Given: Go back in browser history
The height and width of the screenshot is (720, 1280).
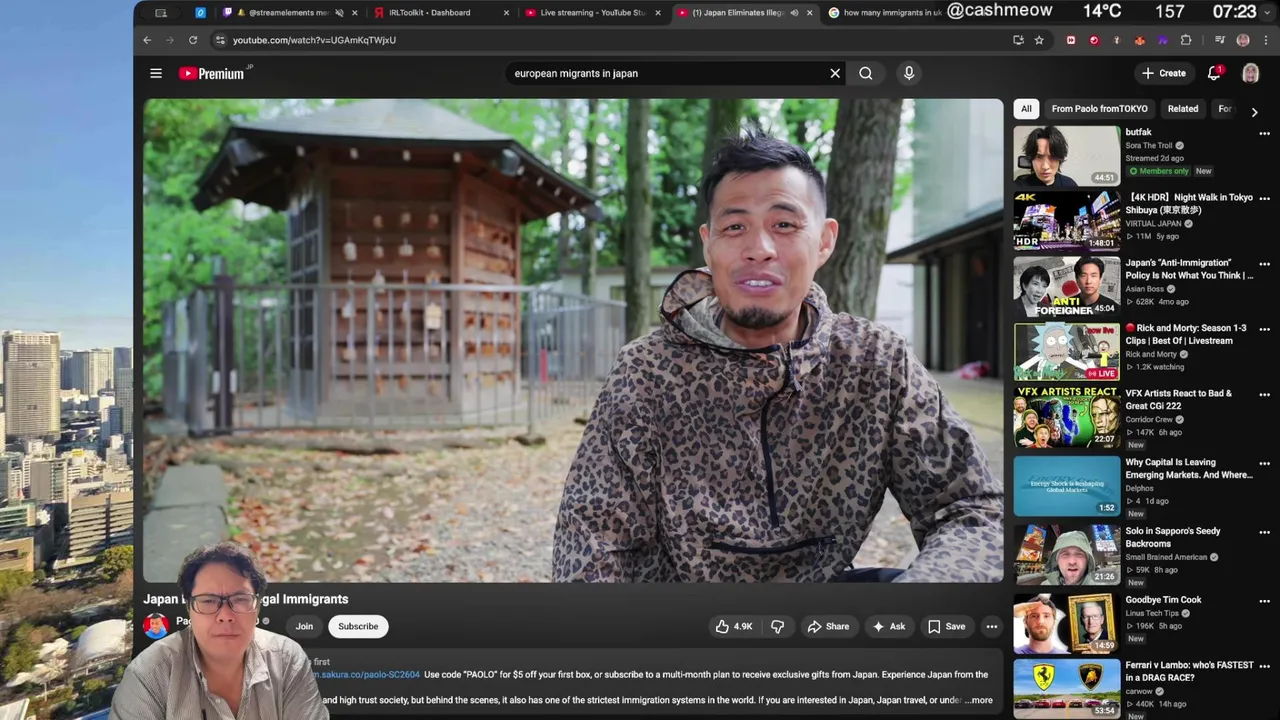Looking at the screenshot, I should (x=147, y=40).
